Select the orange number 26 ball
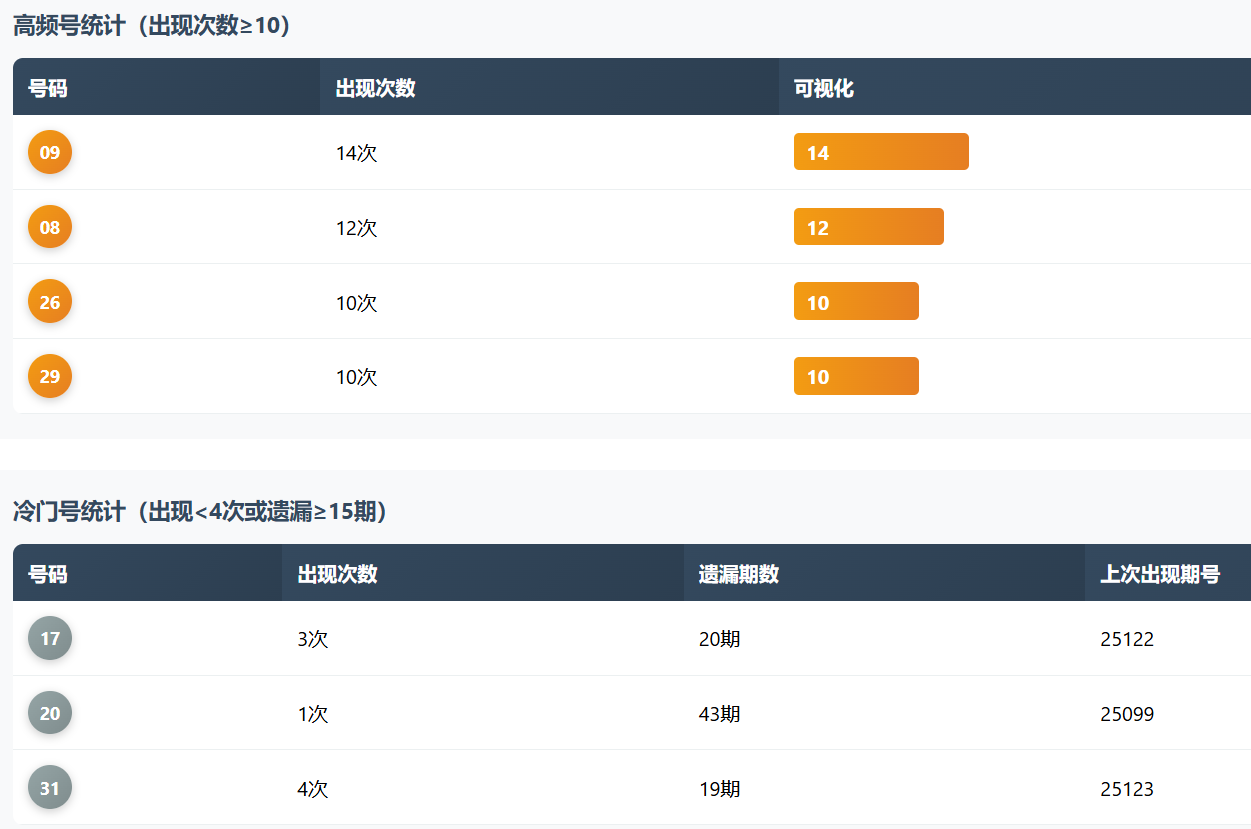The height and width of the screenshot is (829, 1251). pyautogui.click(x=50, y=302)
